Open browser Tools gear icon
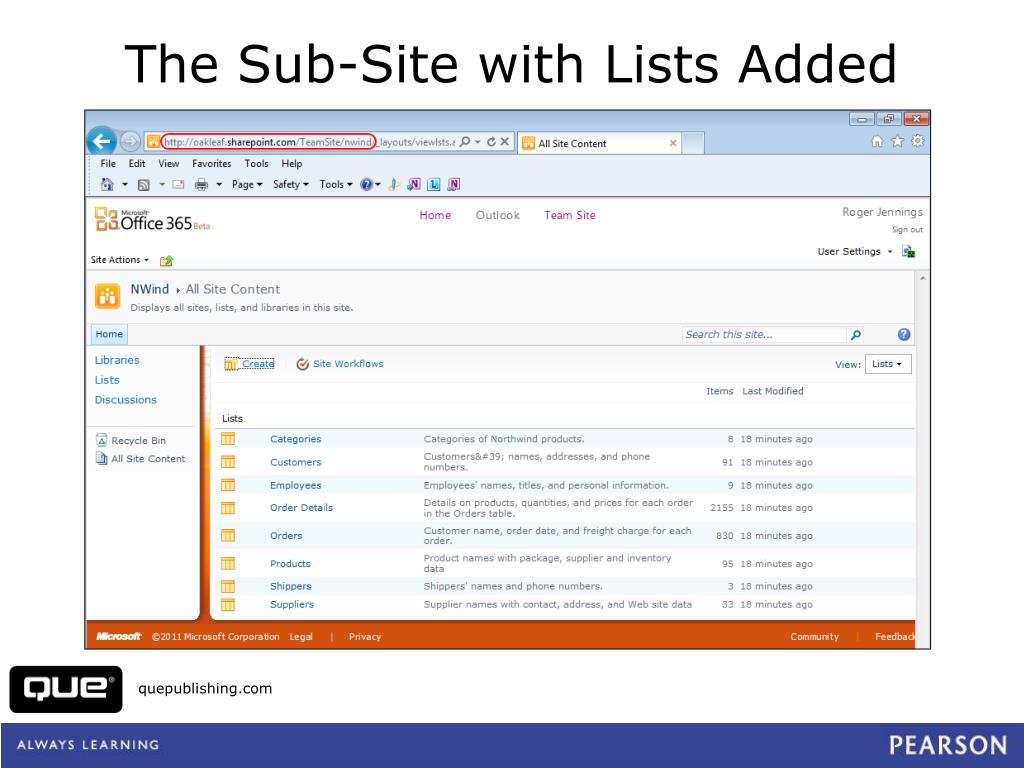Viewport: 1024px width, 768px height. click(x=918, y=141)
